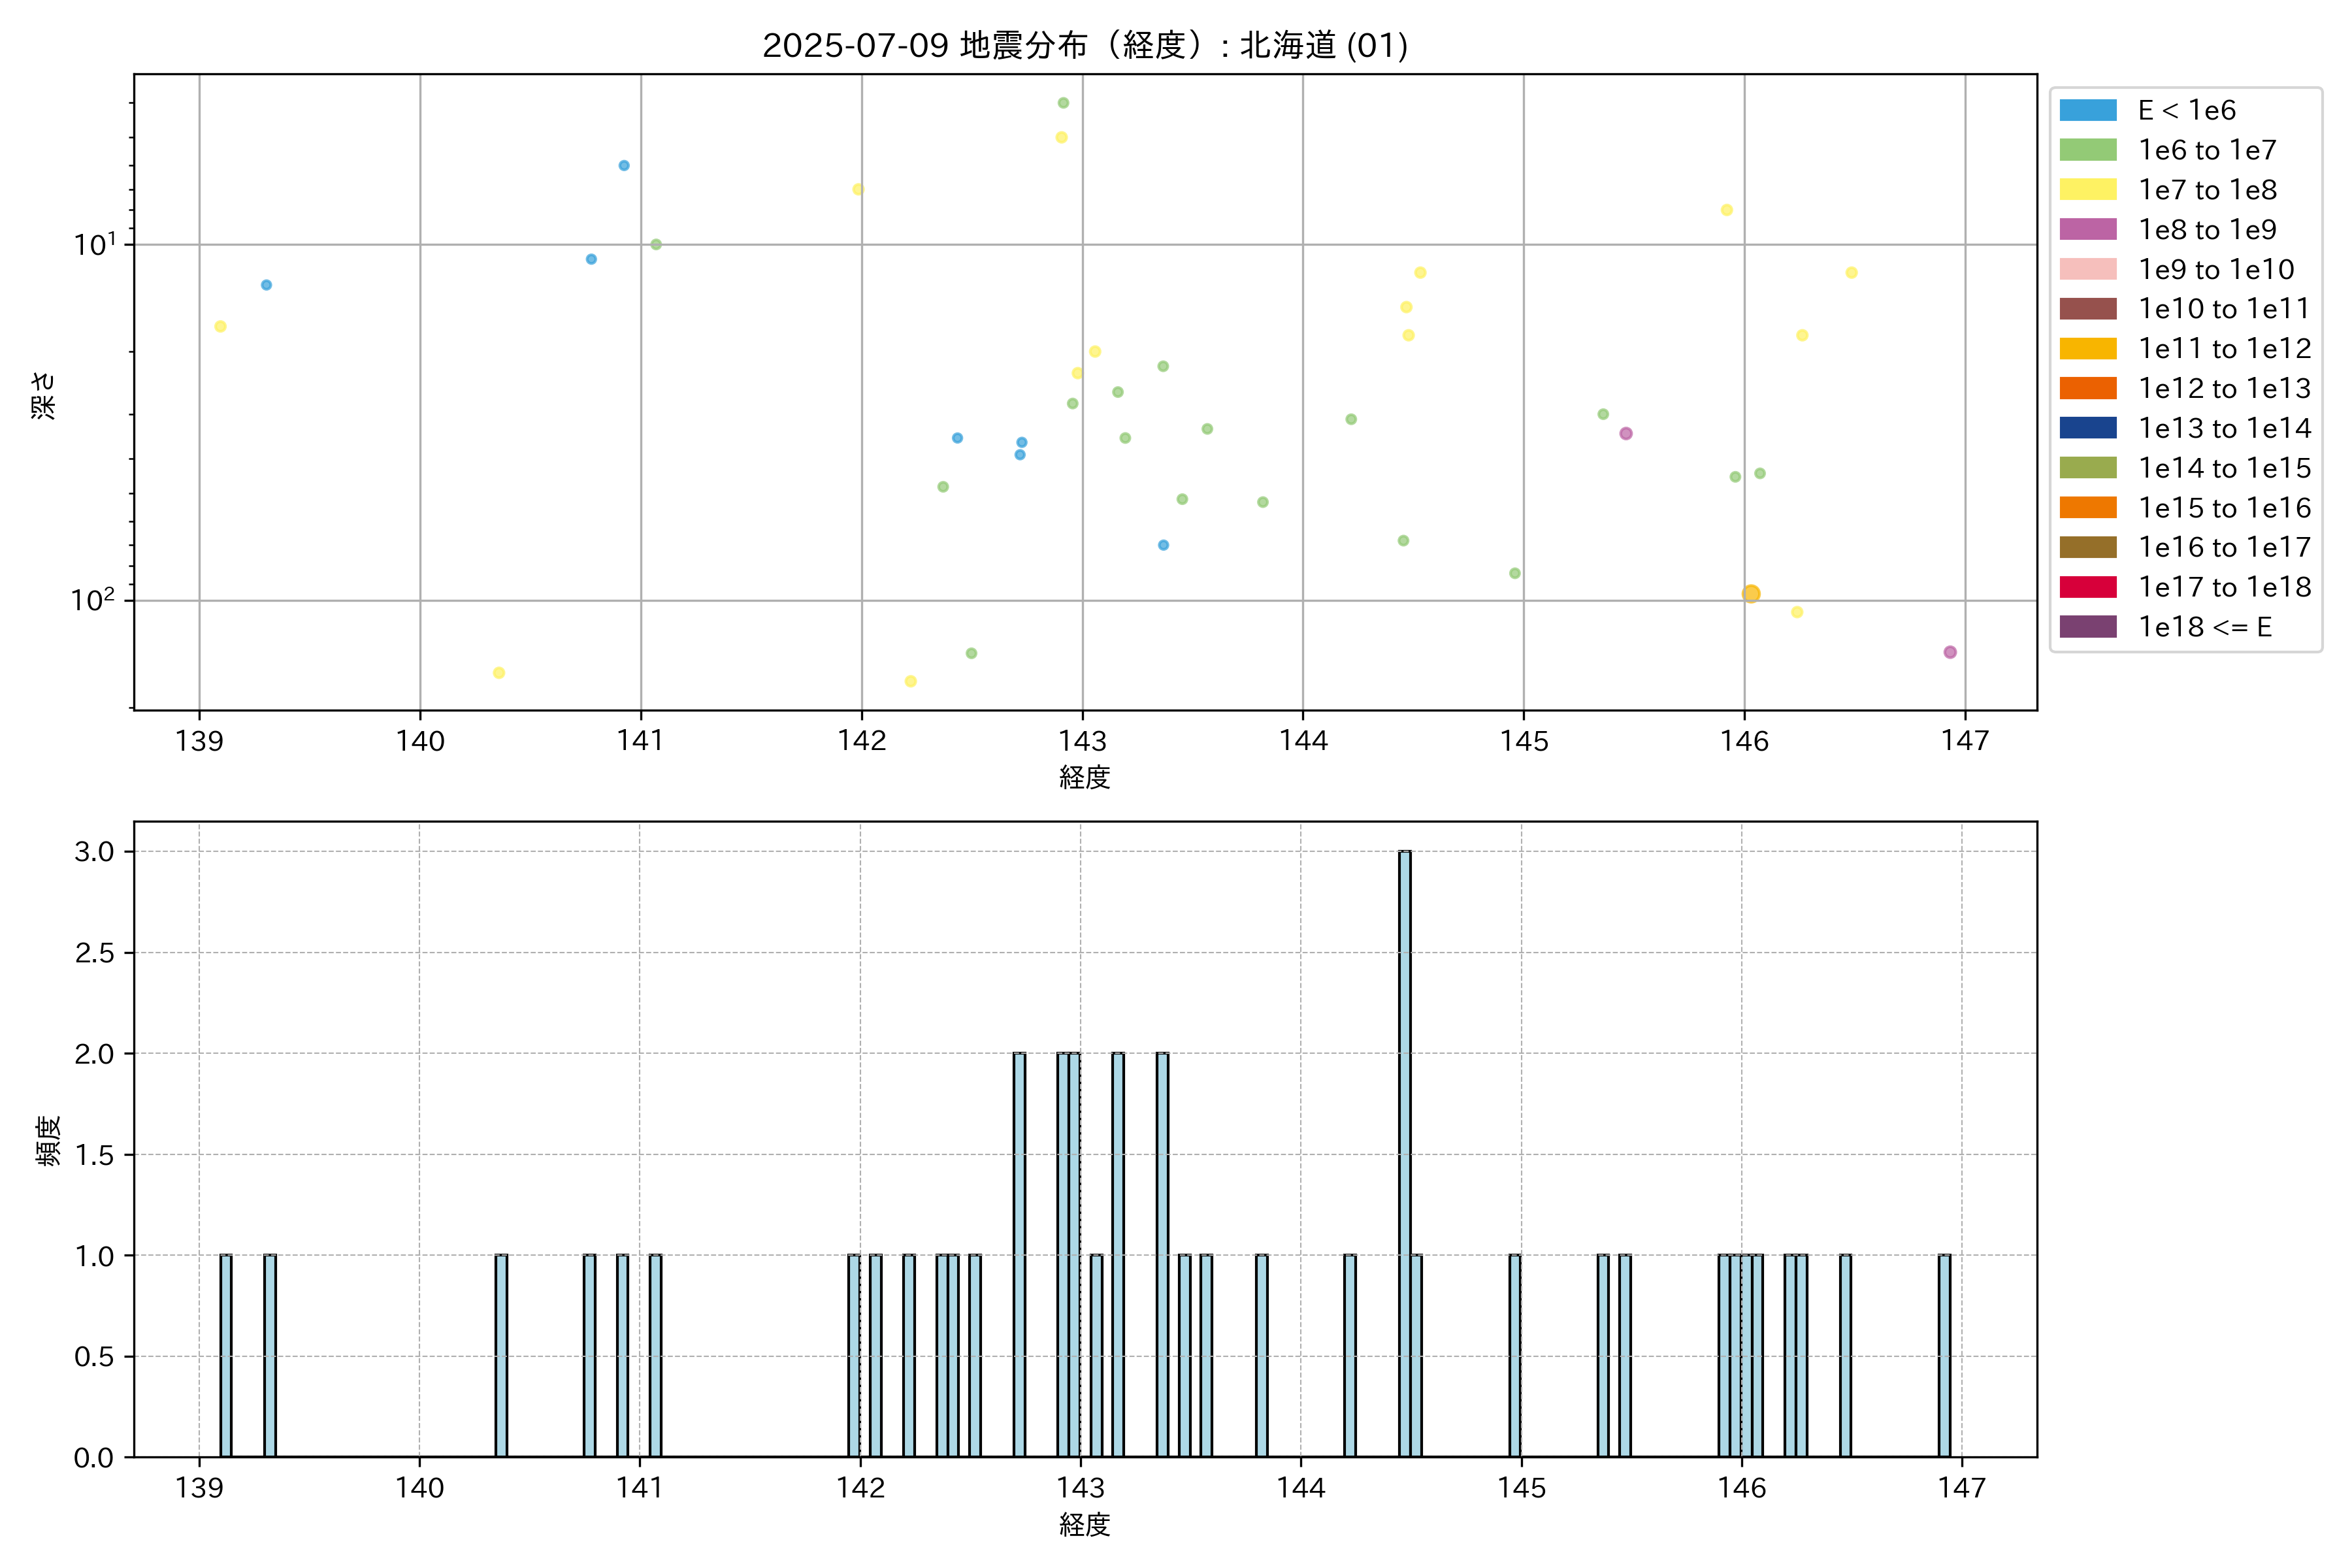2352x1568 pixels.
Task: Click the pink 1e9 to 1e10 legend swatch
Action: click(2087, 269)
